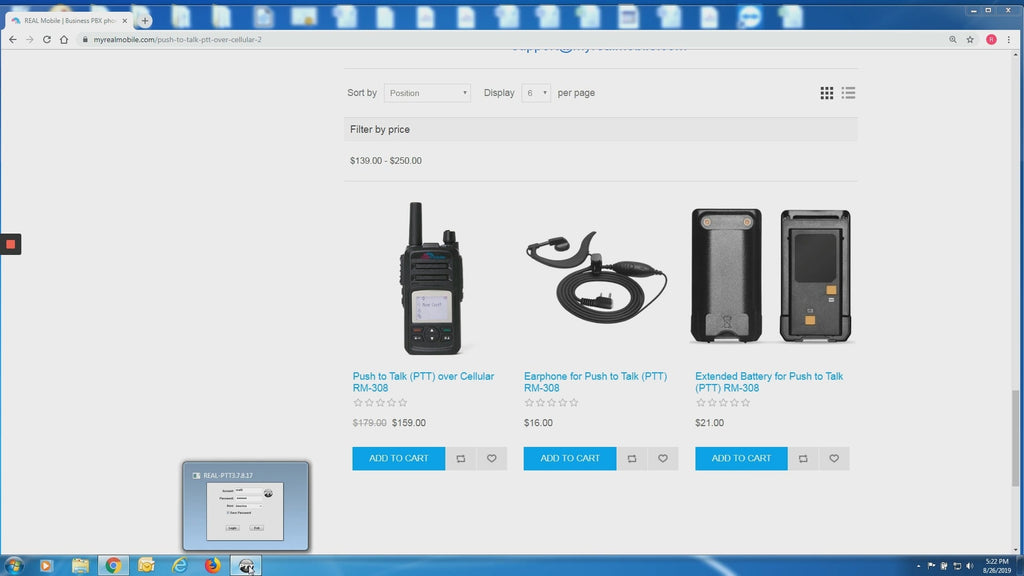
Task: Open the Chrome three-dot menu
Action: (x=1009, y=39)
